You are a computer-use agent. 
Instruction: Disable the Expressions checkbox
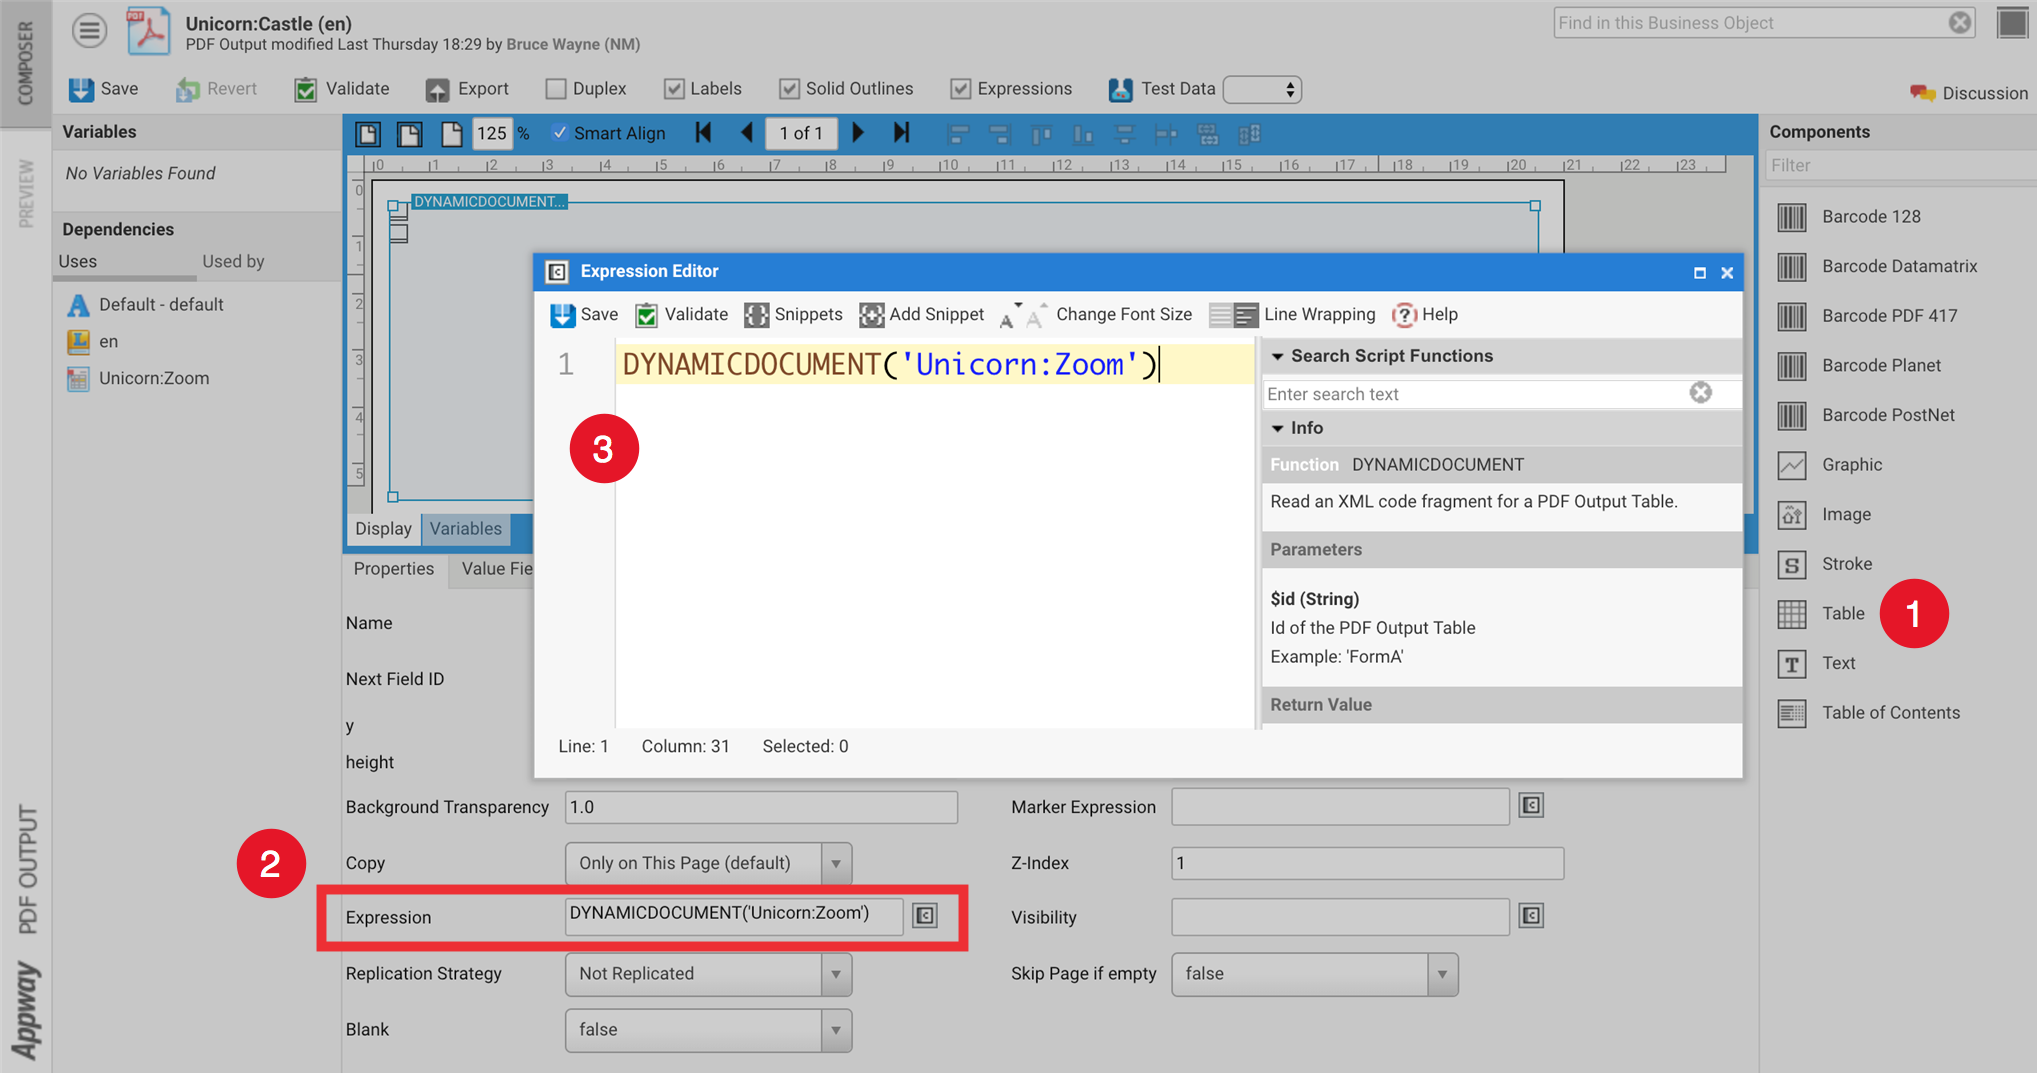coord(961,88)
